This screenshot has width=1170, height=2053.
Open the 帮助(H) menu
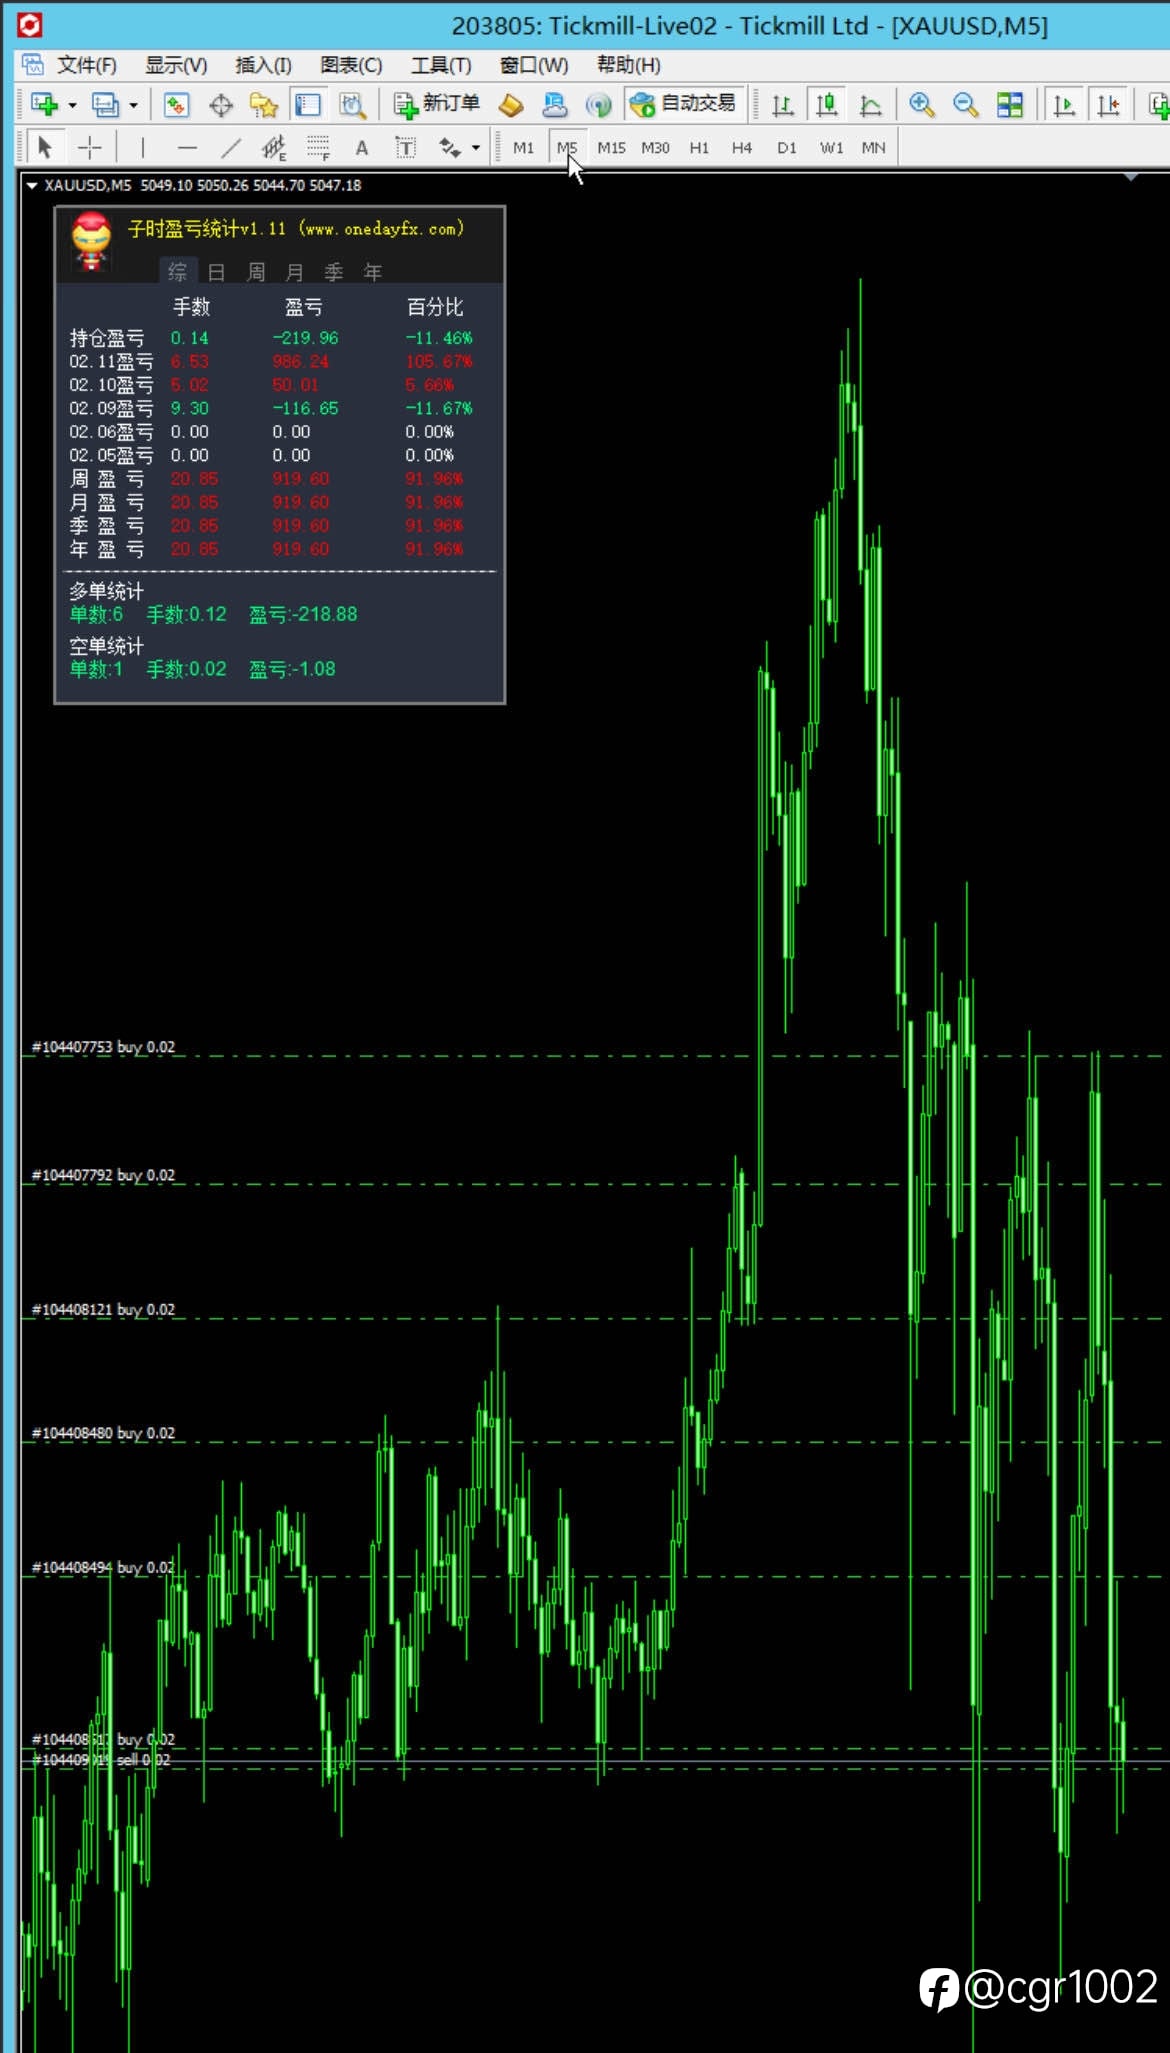tap(628, 65)
